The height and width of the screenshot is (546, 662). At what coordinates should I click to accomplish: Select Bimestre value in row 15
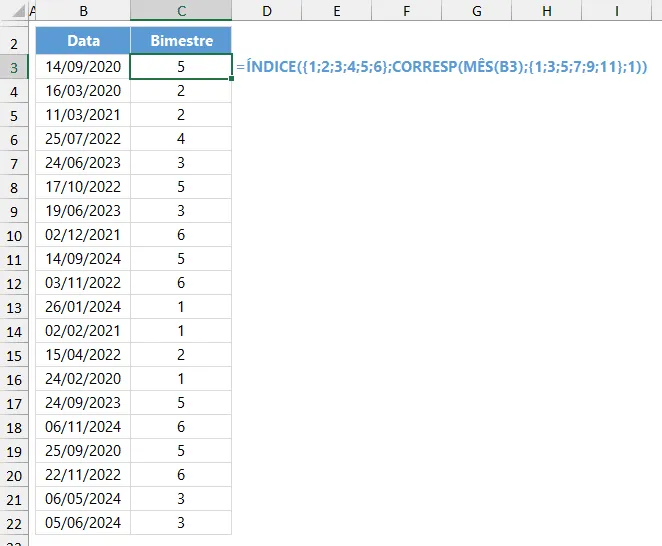click(181, 355)
